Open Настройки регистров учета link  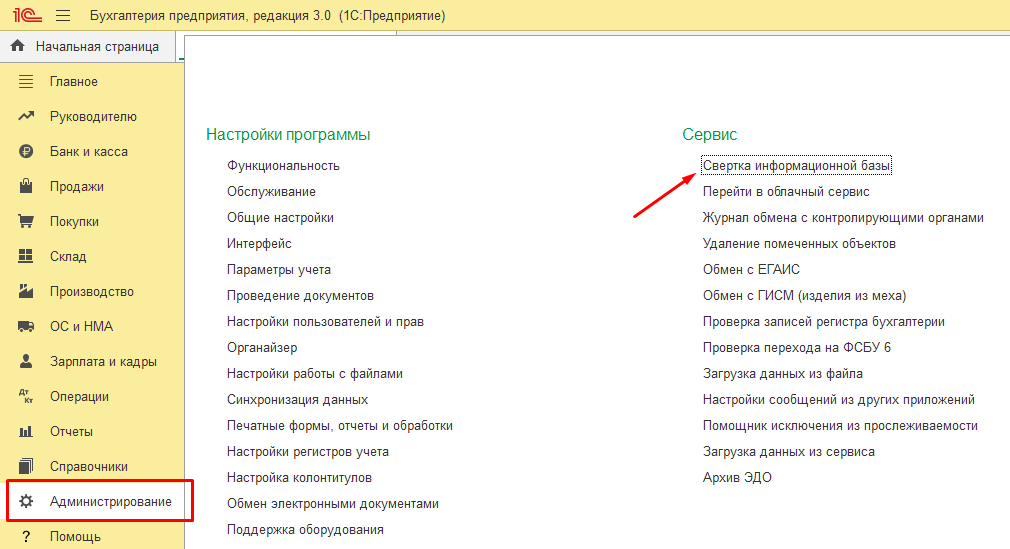coord(308,452)
